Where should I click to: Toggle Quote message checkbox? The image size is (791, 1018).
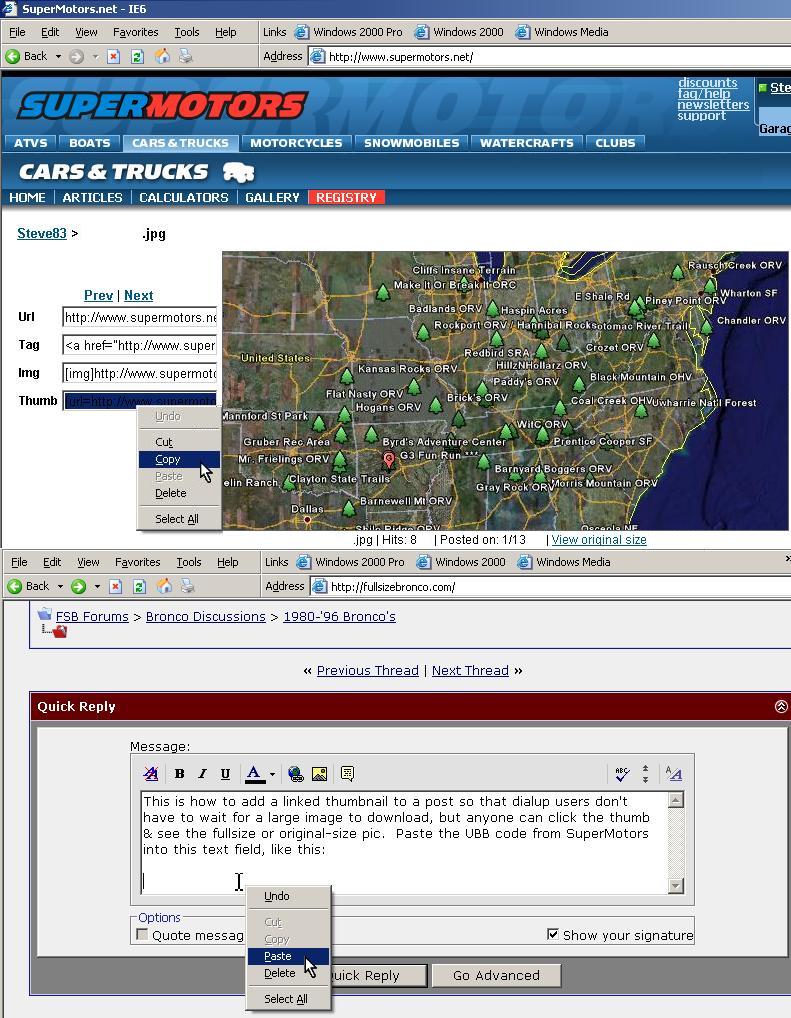coord(142,934)
